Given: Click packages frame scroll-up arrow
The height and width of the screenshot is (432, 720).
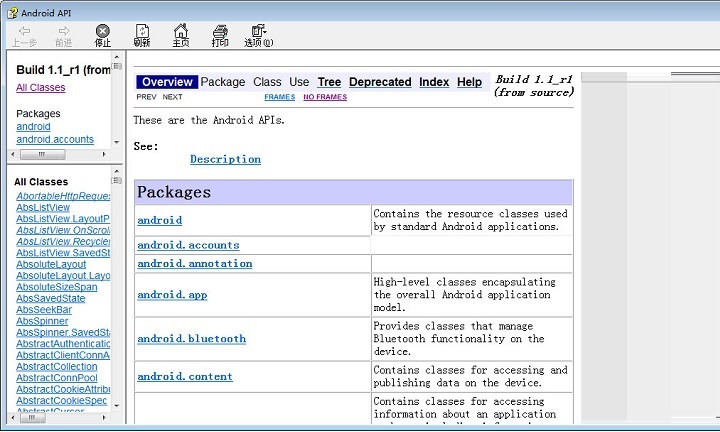Looking at the screenshot, I should (117, 57).
